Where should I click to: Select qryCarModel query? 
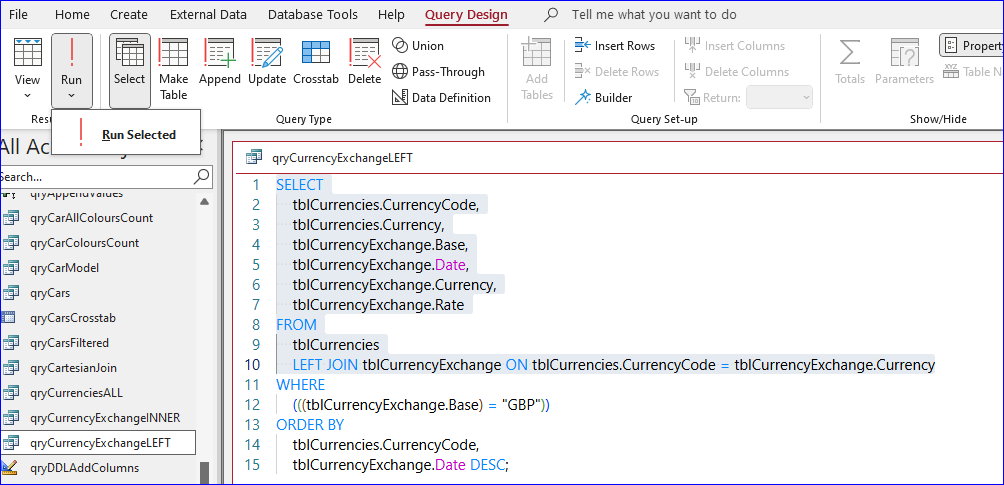tap(65, 268)
